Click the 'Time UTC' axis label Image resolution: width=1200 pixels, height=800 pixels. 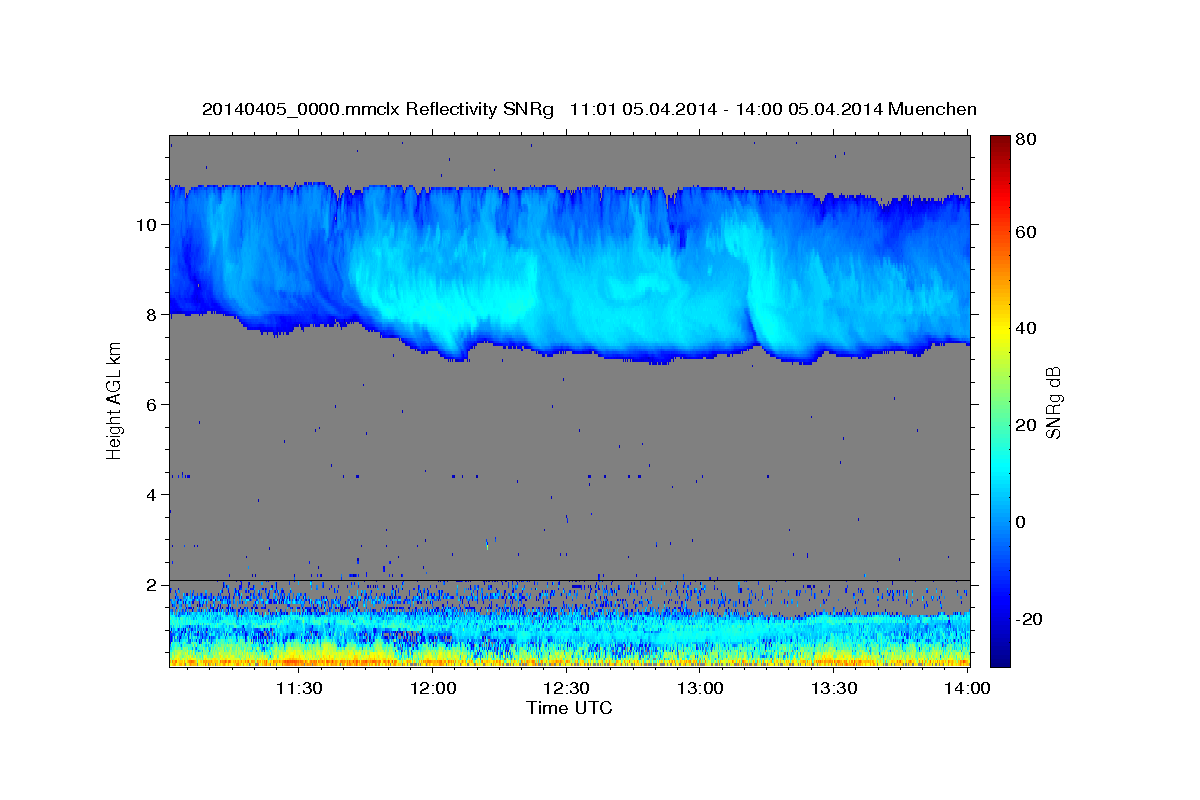(569, 708)
